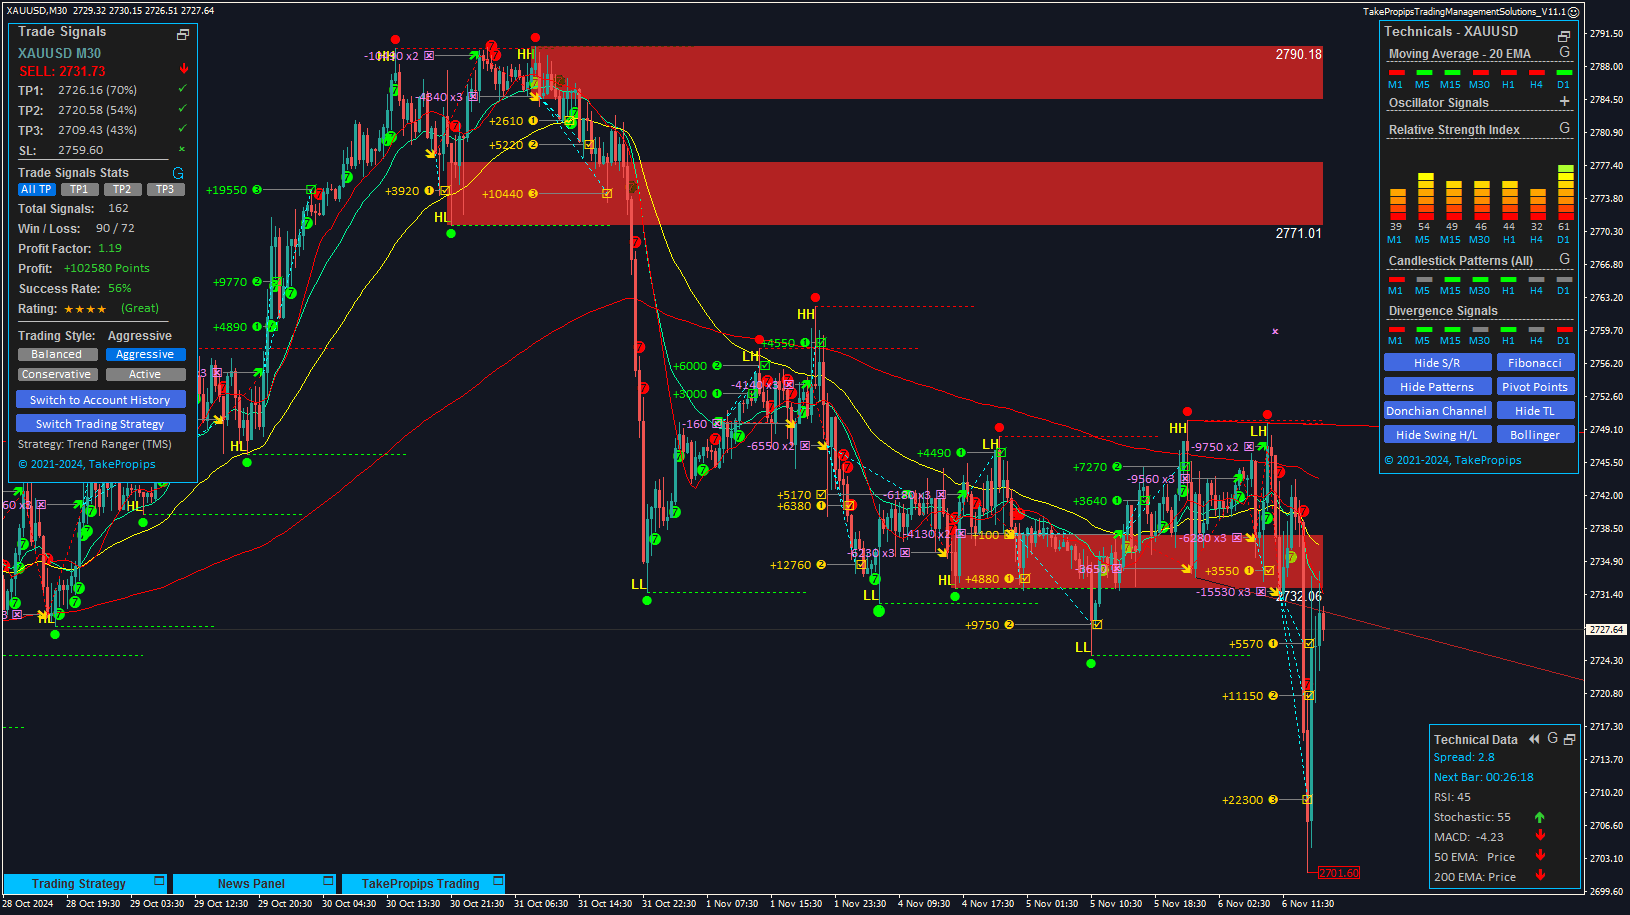Expand the Oscillator Signals plus icon
This screenshot has height=915, width=1630.
click(1565, 101)
